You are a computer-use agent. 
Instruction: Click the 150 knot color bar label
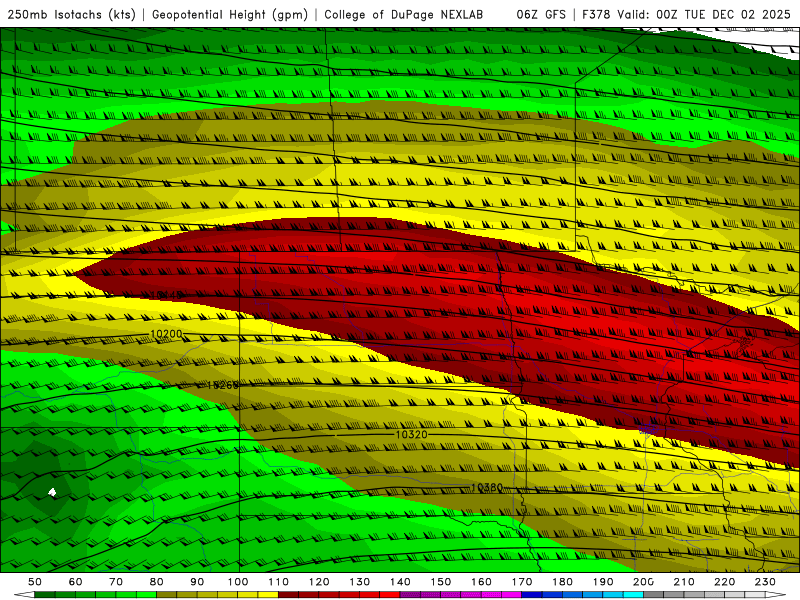pyautogui.click(x=440, y=582)
